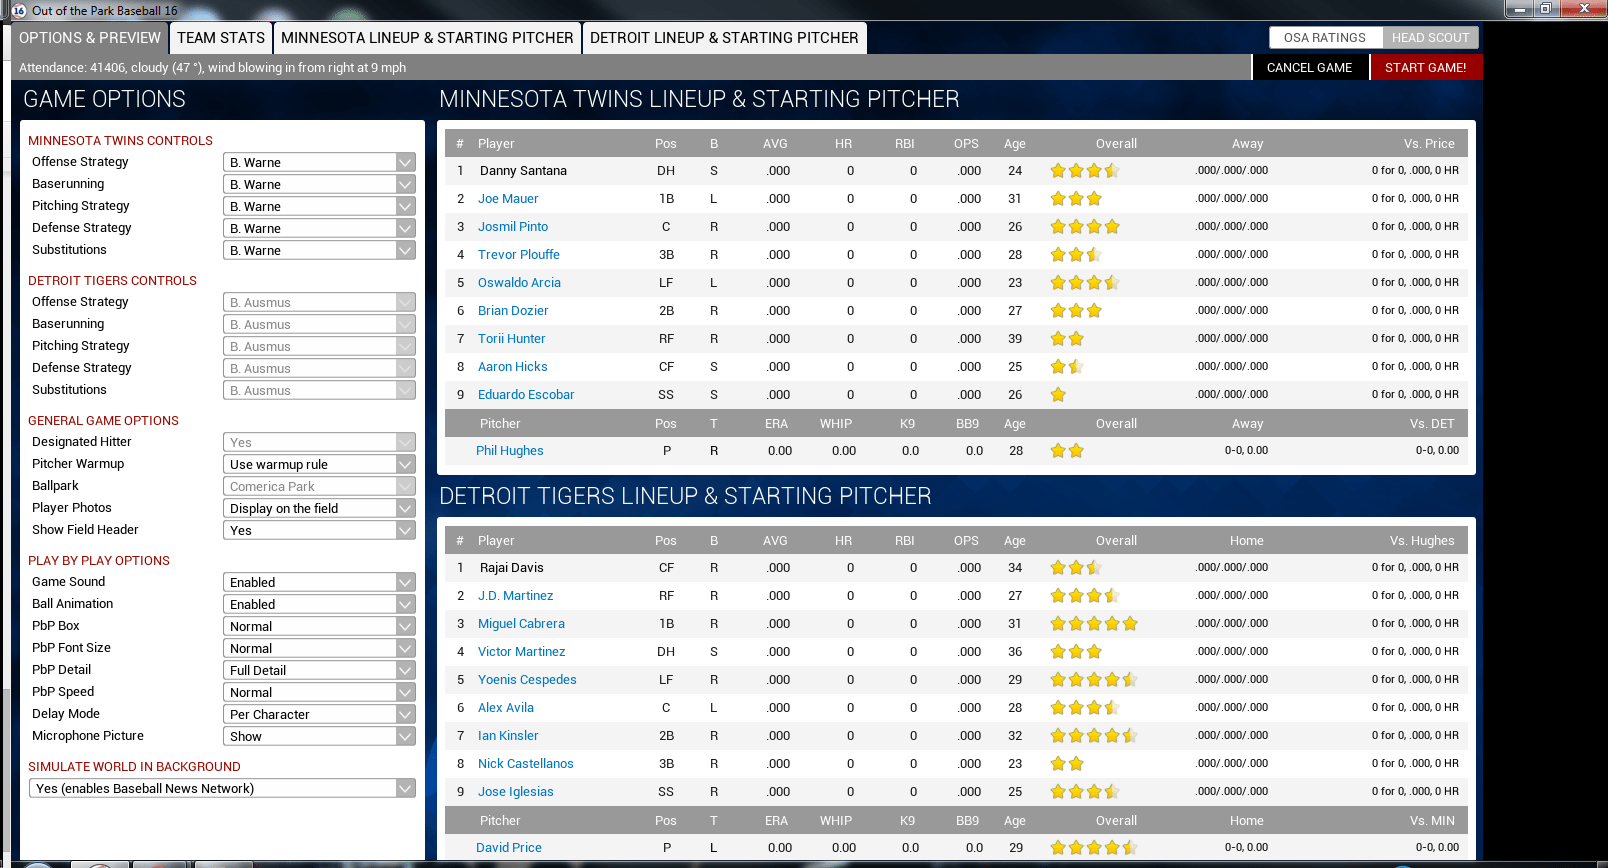This screenshot has height=868, width=1608.
Task: Open PbP Detail dropdown
Action: point(319,670)
